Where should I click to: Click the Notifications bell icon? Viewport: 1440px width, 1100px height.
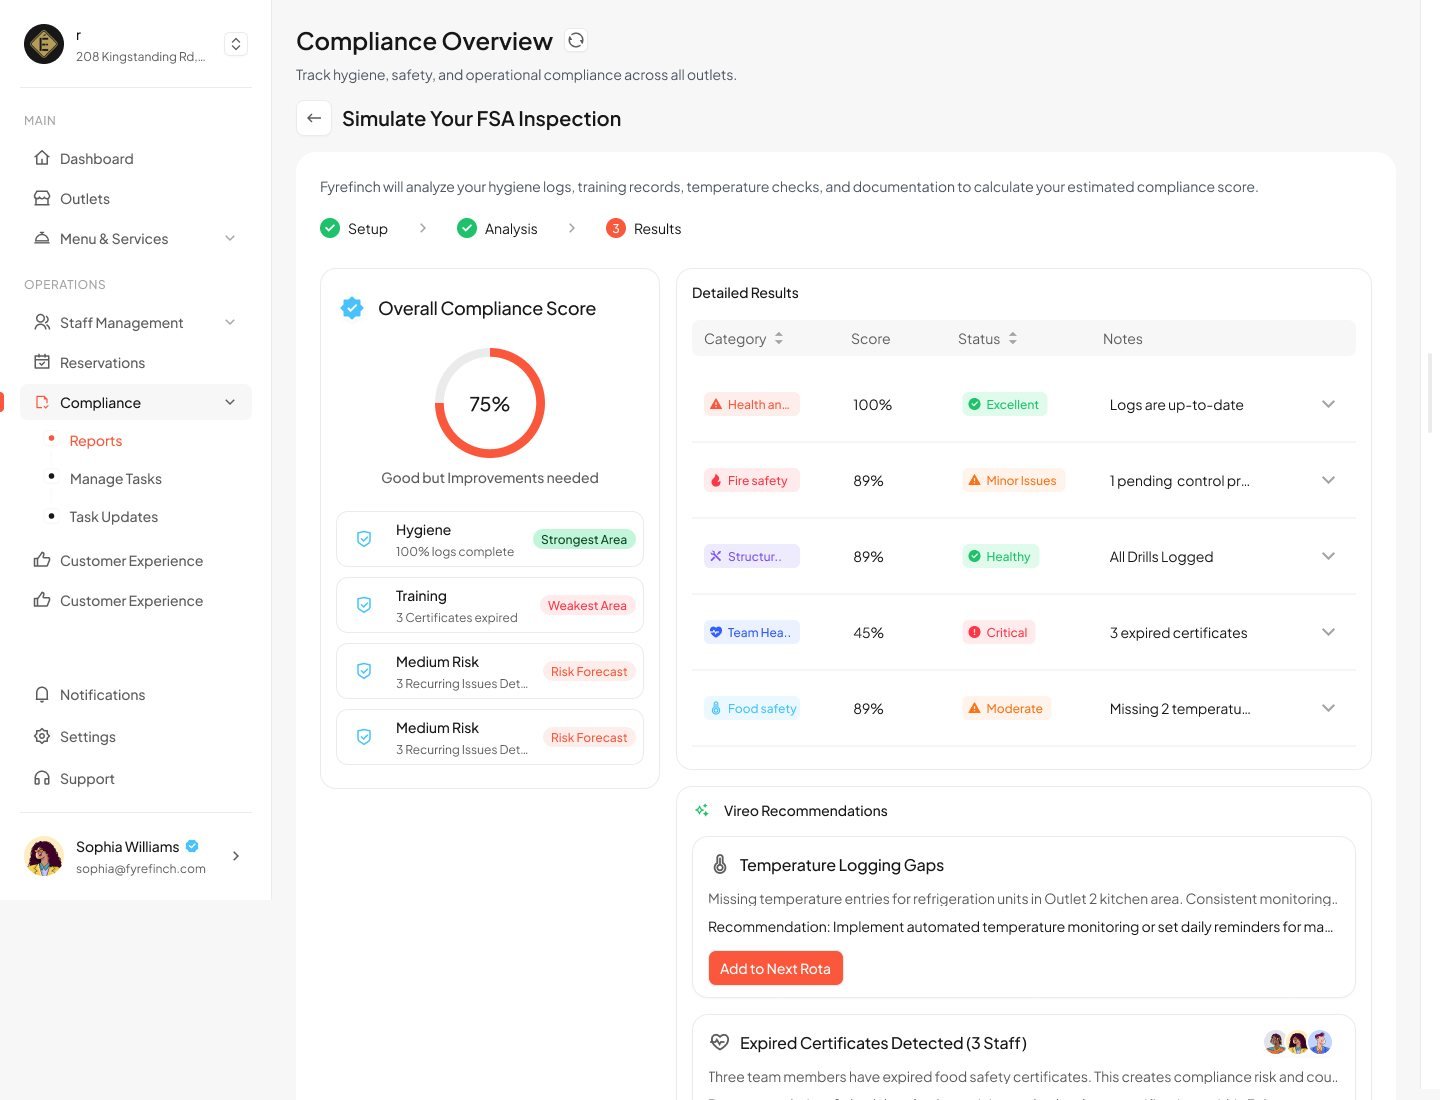point(42,694)
